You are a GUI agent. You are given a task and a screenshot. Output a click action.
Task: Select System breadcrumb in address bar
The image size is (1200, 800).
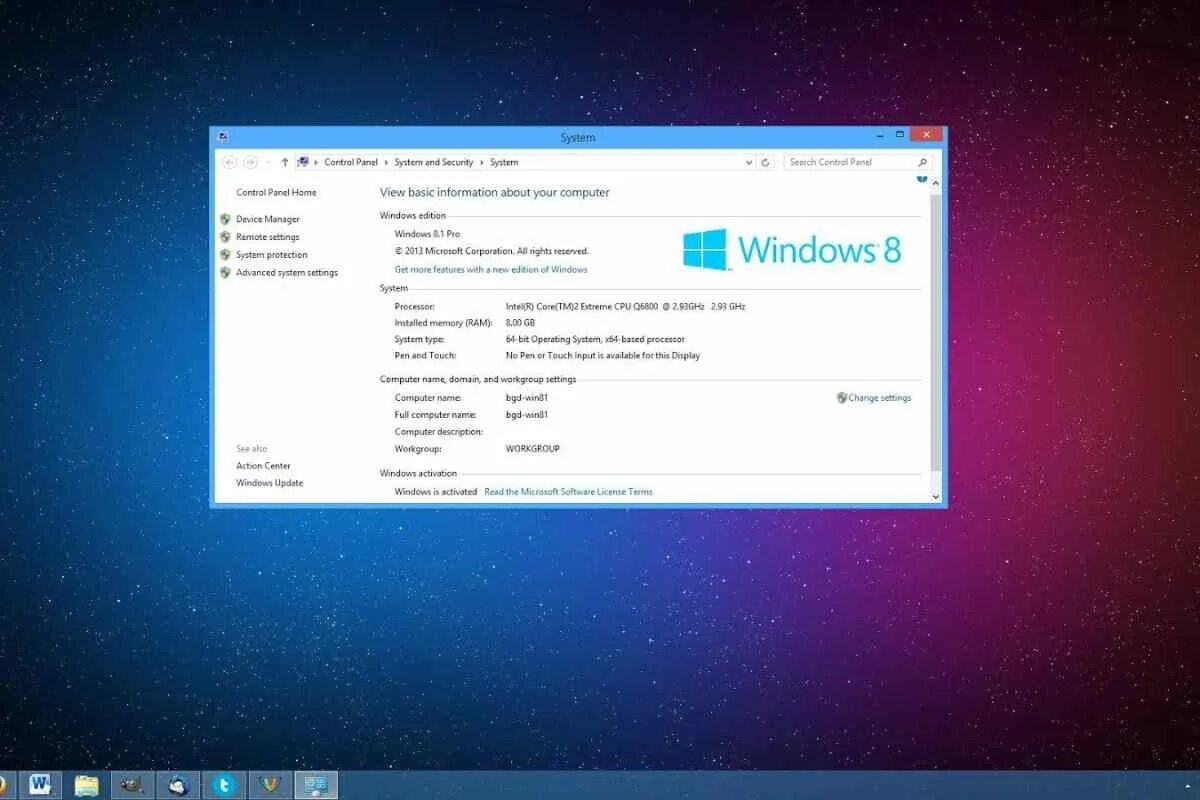pos(504,162)
